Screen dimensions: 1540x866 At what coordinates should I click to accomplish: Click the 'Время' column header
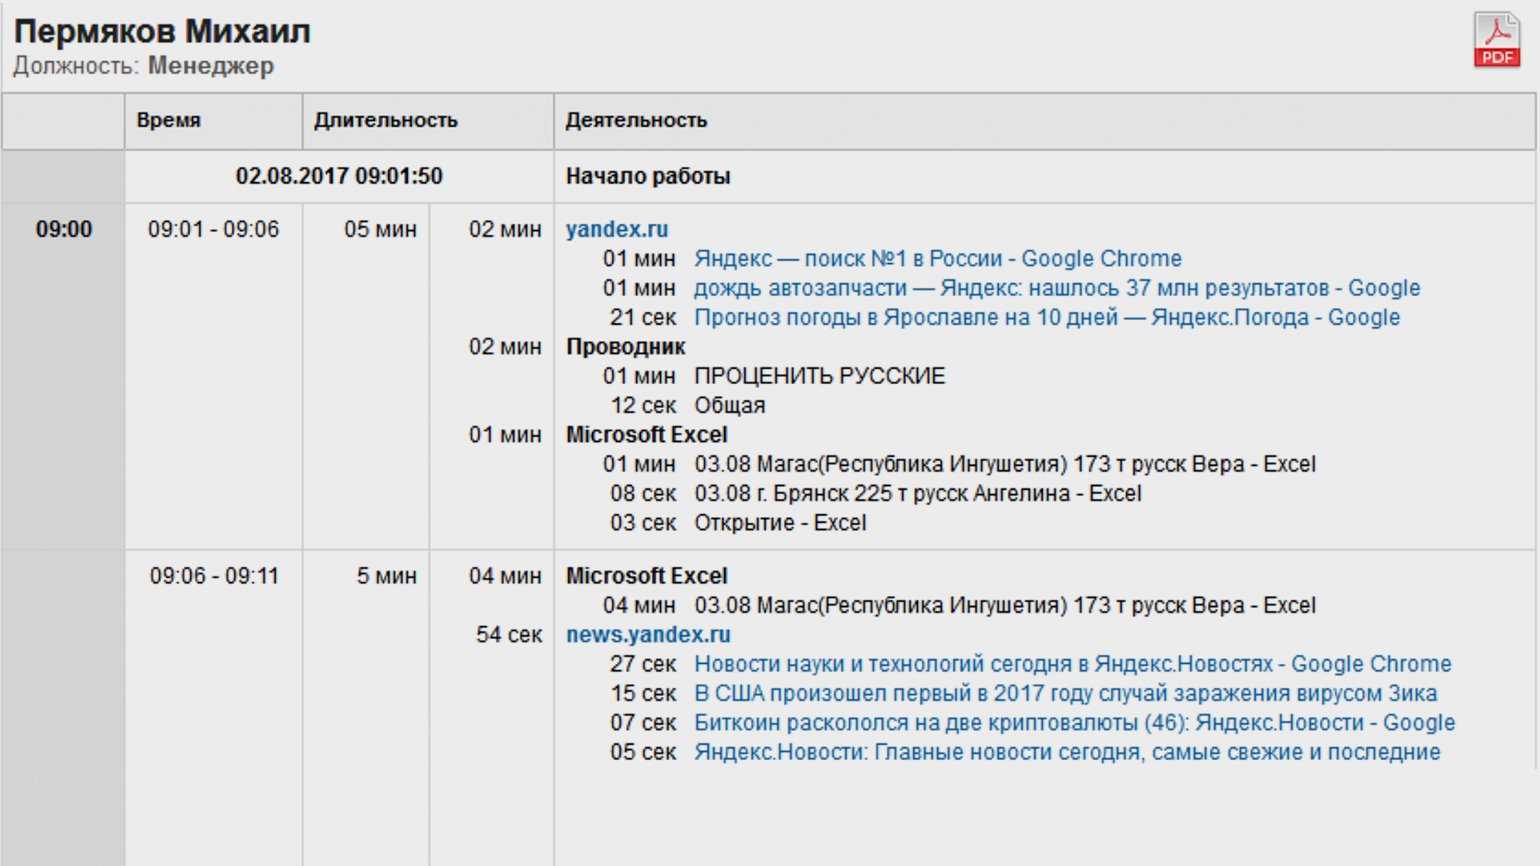tap(169, 121)
